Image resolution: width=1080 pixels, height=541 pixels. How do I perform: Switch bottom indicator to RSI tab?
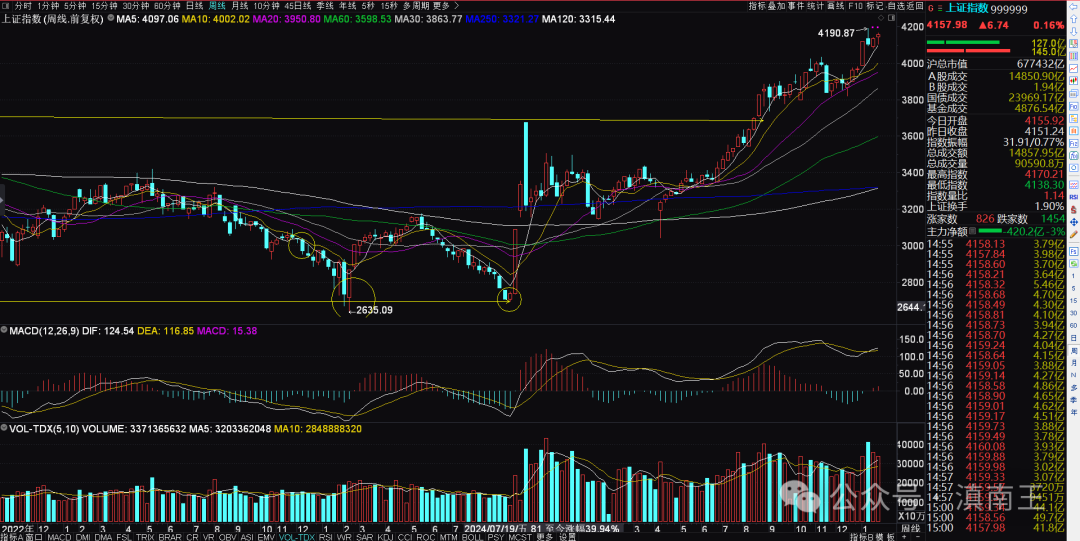pyautogui.click(x=326, y=537)
